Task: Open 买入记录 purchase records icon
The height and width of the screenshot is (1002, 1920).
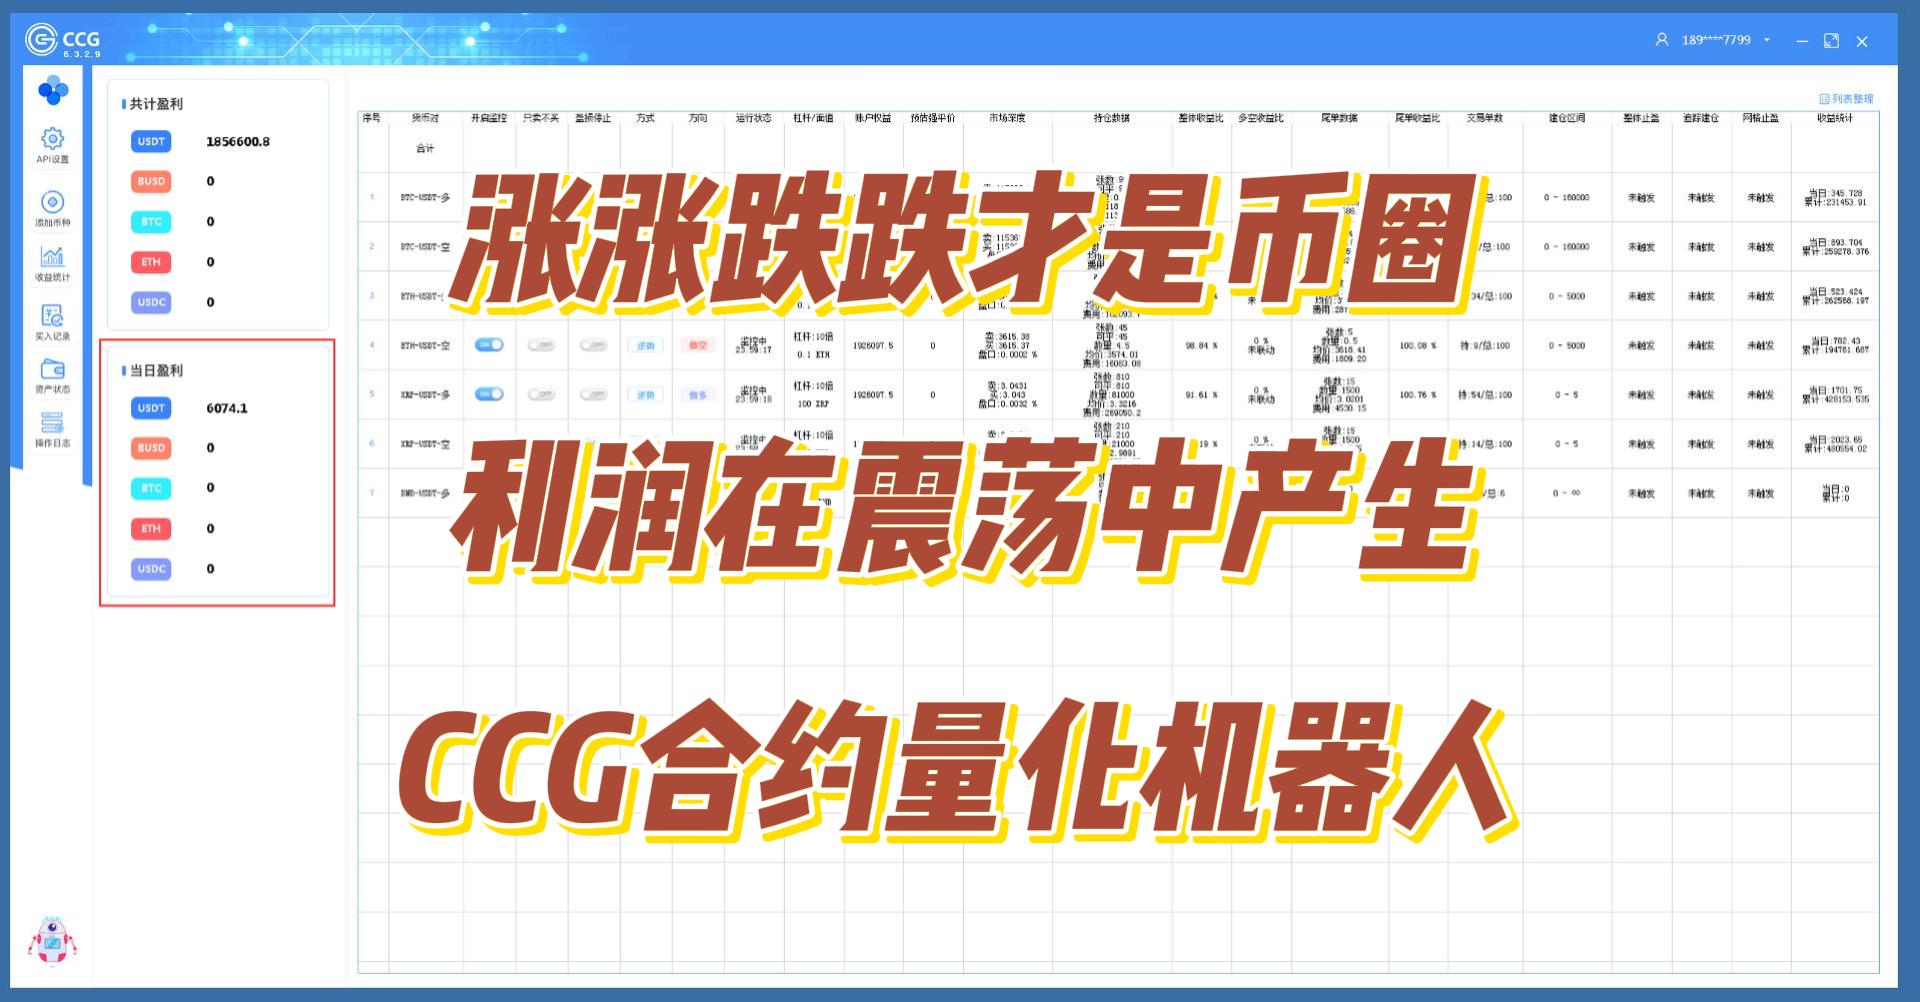Action: (x=53, y=316)
